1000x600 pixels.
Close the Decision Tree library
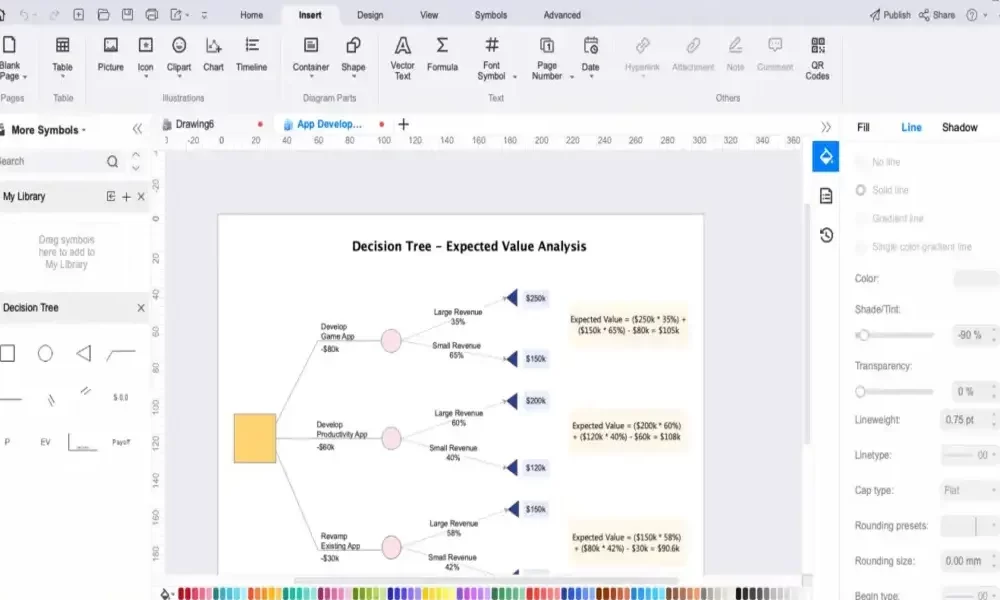point(141,308)
